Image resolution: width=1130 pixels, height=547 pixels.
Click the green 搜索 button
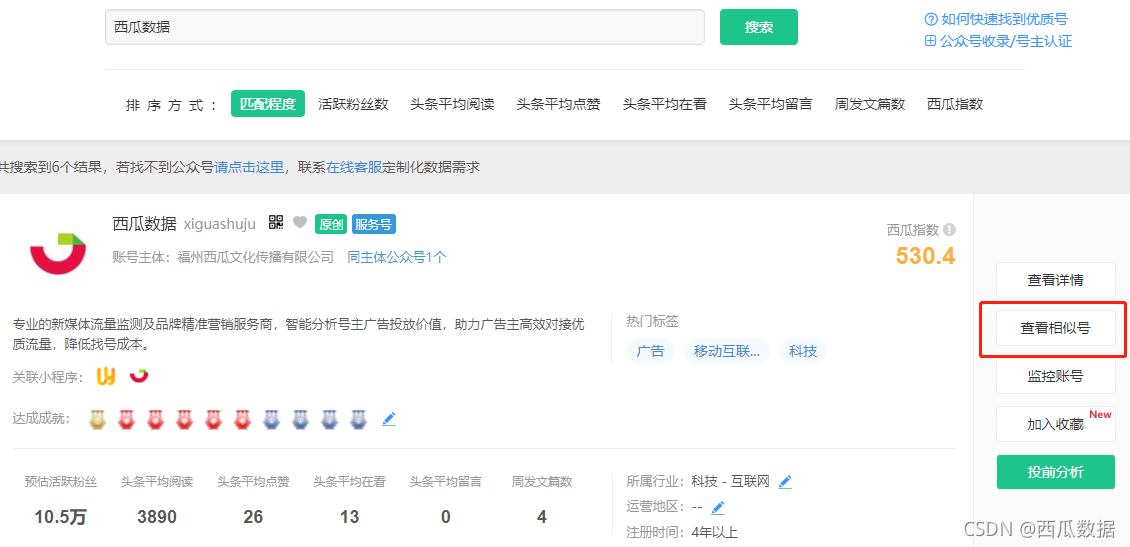point(759,27)
